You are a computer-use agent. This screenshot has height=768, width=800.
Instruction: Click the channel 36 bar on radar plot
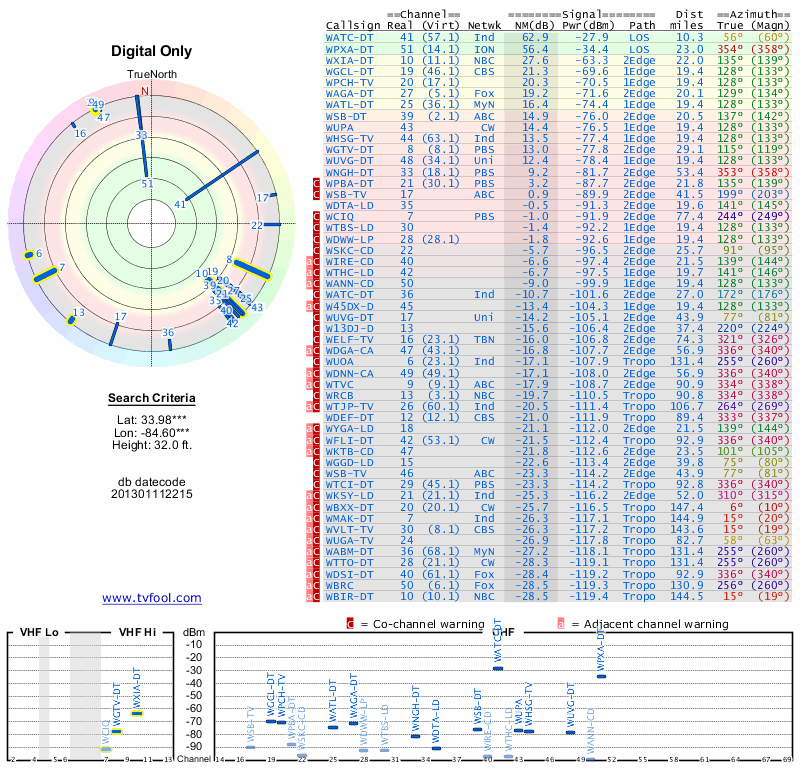coord(170,345)
